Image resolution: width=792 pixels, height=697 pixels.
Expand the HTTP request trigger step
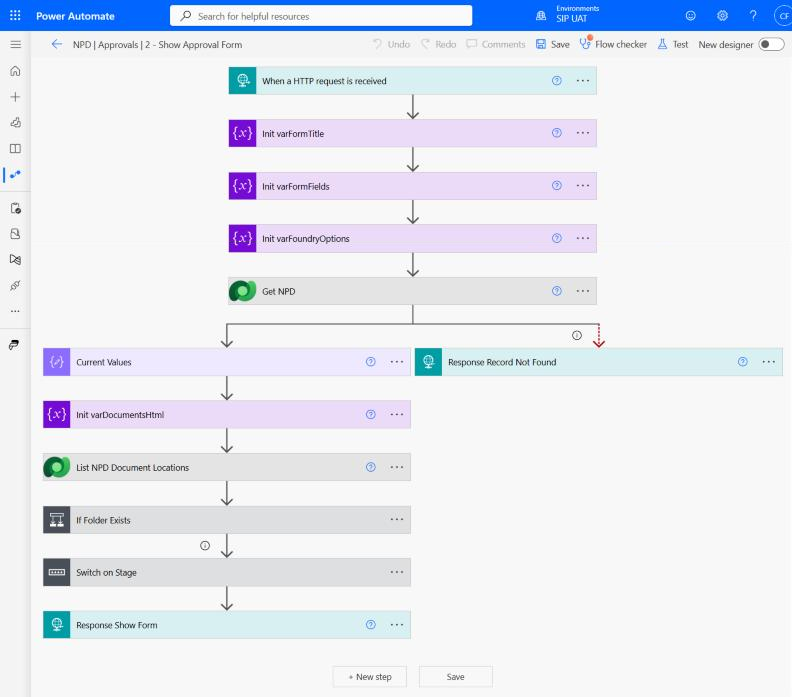point(413,81)
